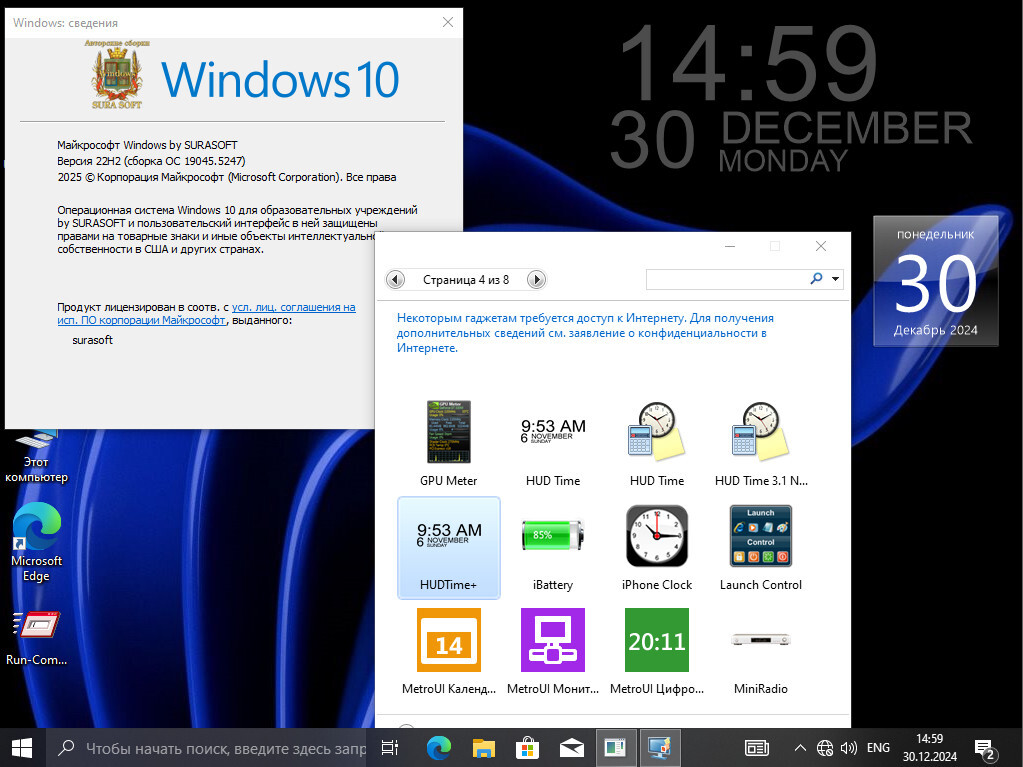Close the Windows: сведения dialog
The width and height of the screenshot is (1023, 767).
[x=448, y=22]
